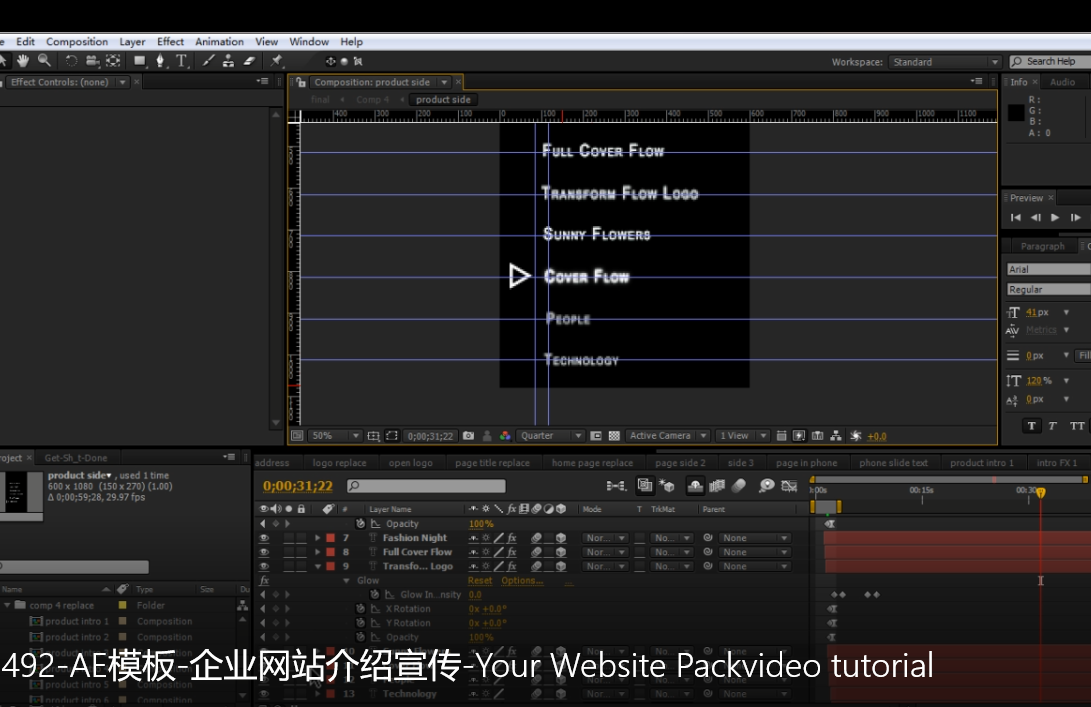1091x707 pixels.
Task: Switch to the Audio panel tab
Action: click(1062, 82)
